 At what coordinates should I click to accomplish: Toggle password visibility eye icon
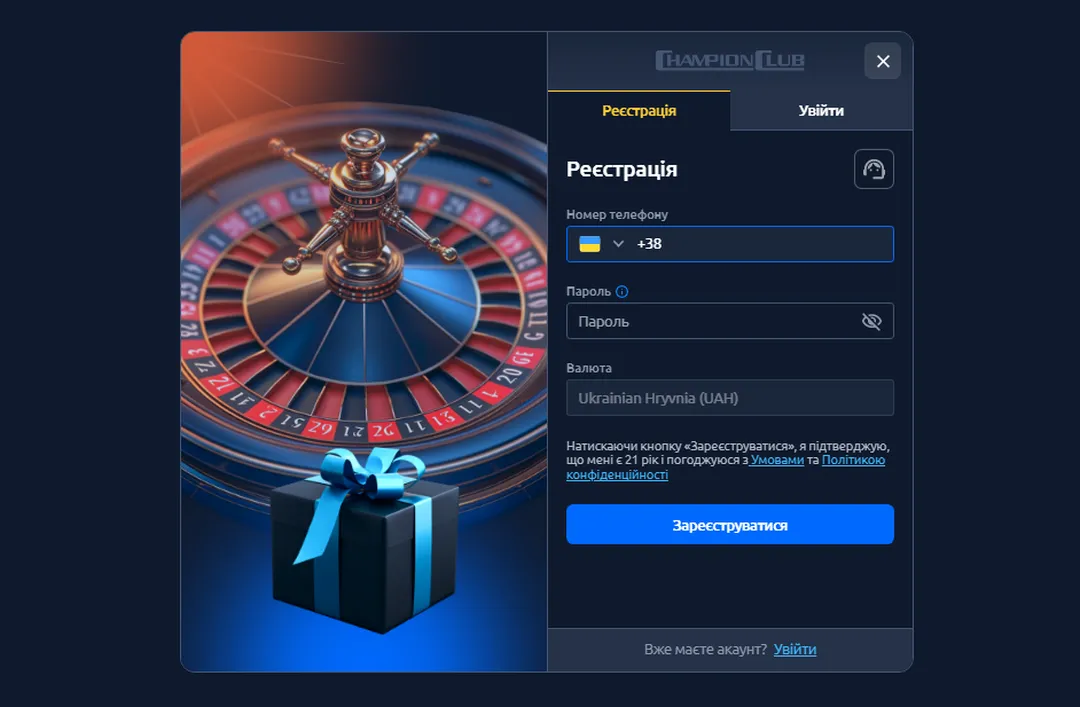(871, 321)
